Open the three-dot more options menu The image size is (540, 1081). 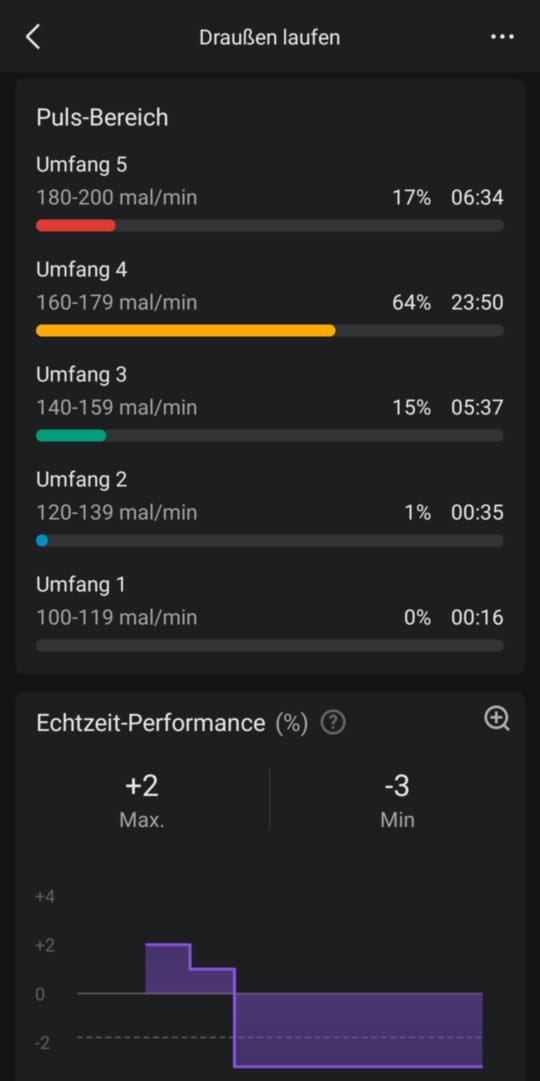click(x=501, y=37)
